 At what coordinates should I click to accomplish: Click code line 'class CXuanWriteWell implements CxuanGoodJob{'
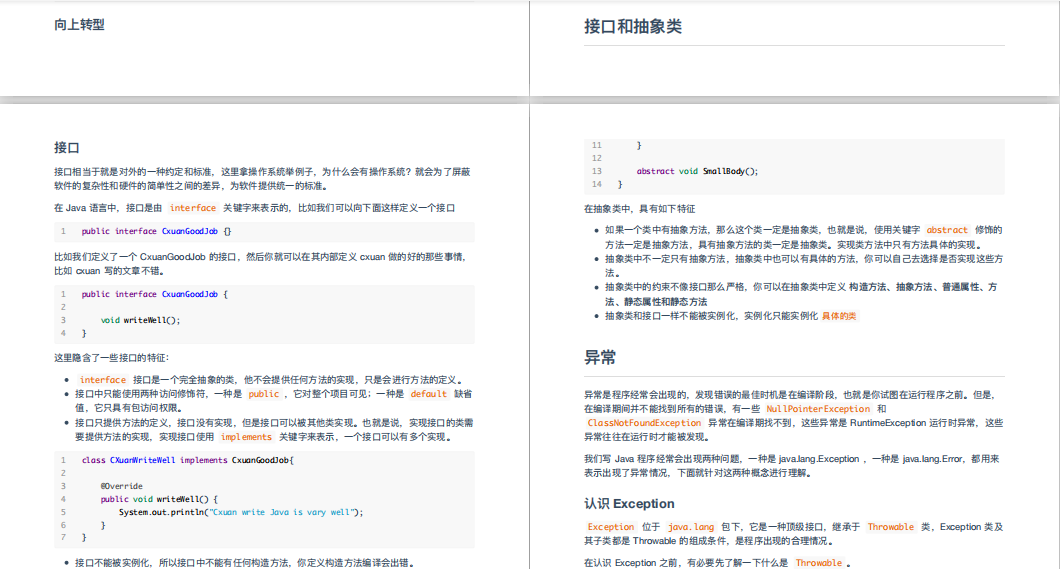pyautogui.click(x=188, y=460)
